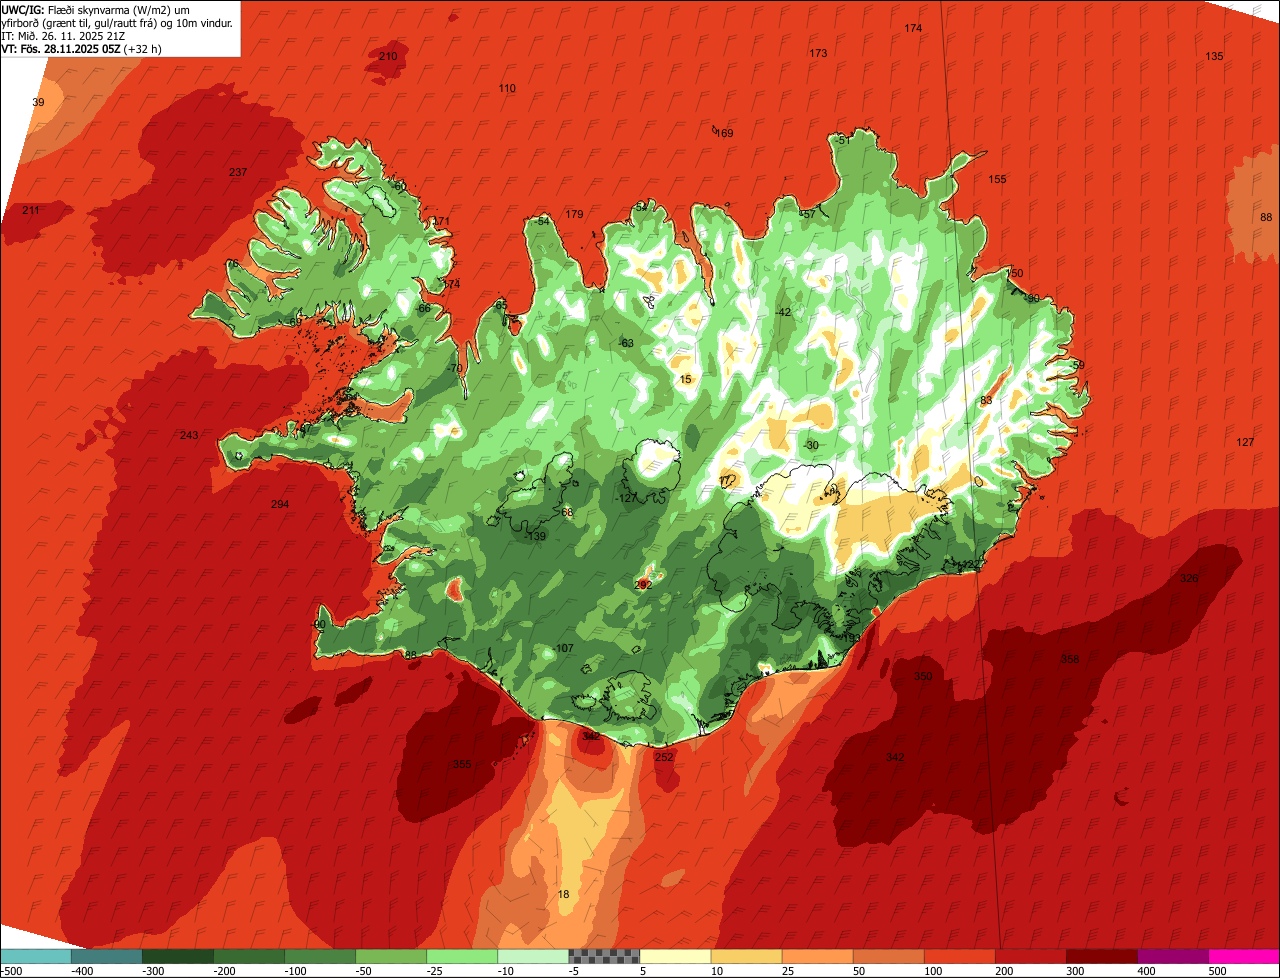Click the pale green -10 to -5 swatch
The height and width of the screenshot is (978, 1280).
pos(533,956)
